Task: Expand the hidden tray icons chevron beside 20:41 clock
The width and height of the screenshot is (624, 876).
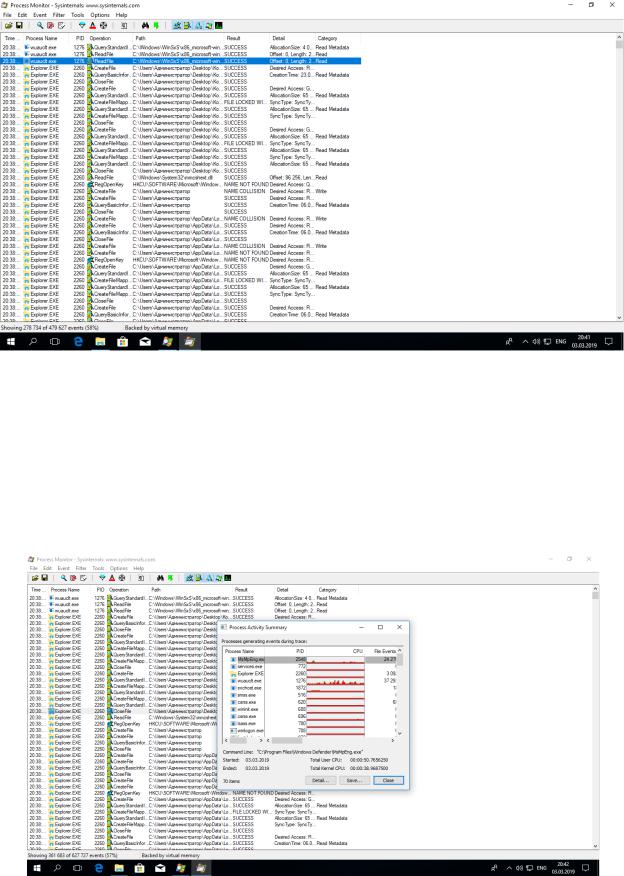Action: (525, 341)
